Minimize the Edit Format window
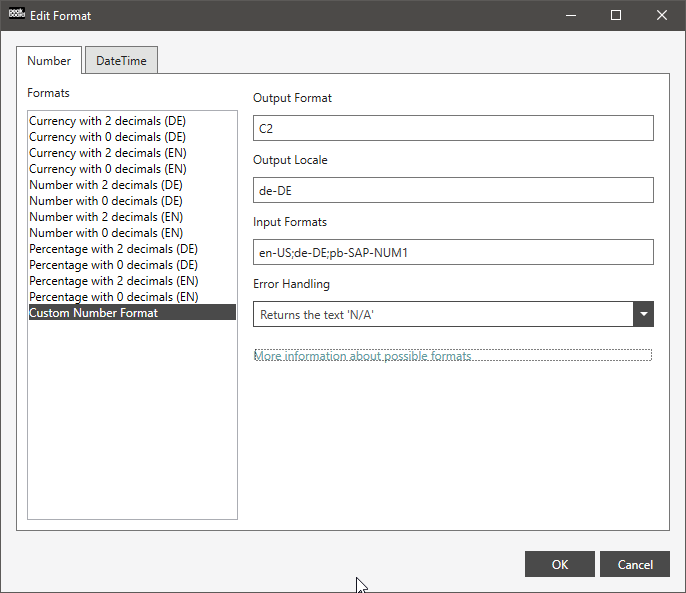 [570, 15]
